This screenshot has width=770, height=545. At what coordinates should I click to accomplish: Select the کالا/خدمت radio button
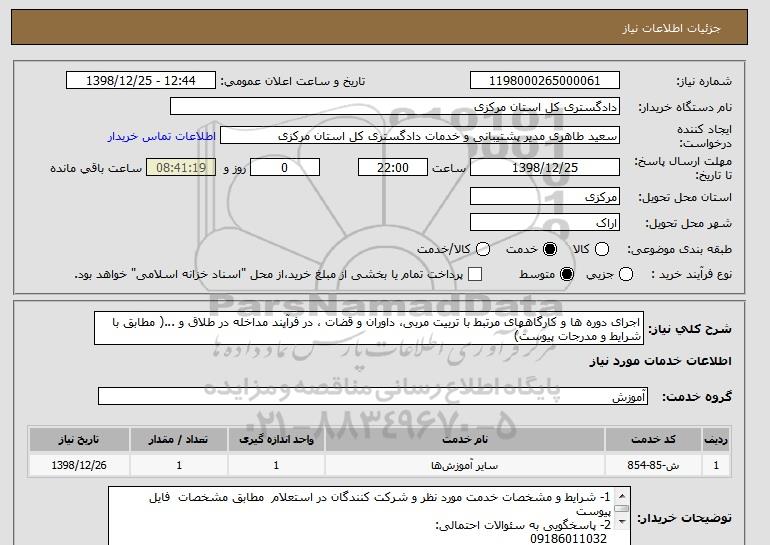tap(483, 249)
